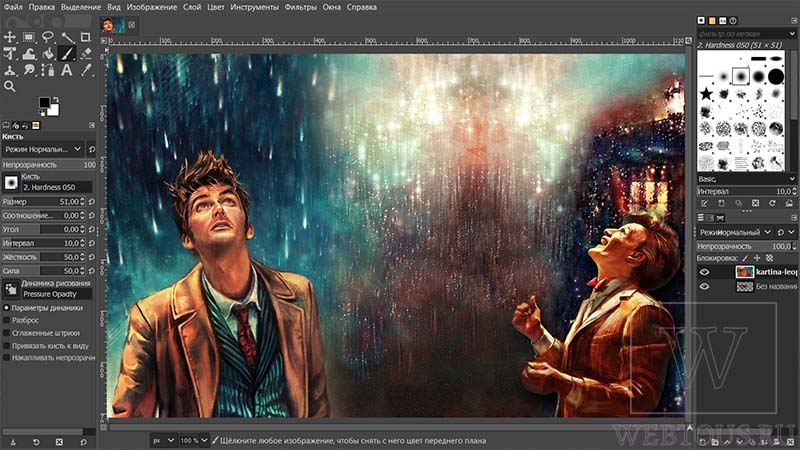Reset brush size (Размер) to default
The width and height of the screenshot is (800, 450).
click(92, 202)
